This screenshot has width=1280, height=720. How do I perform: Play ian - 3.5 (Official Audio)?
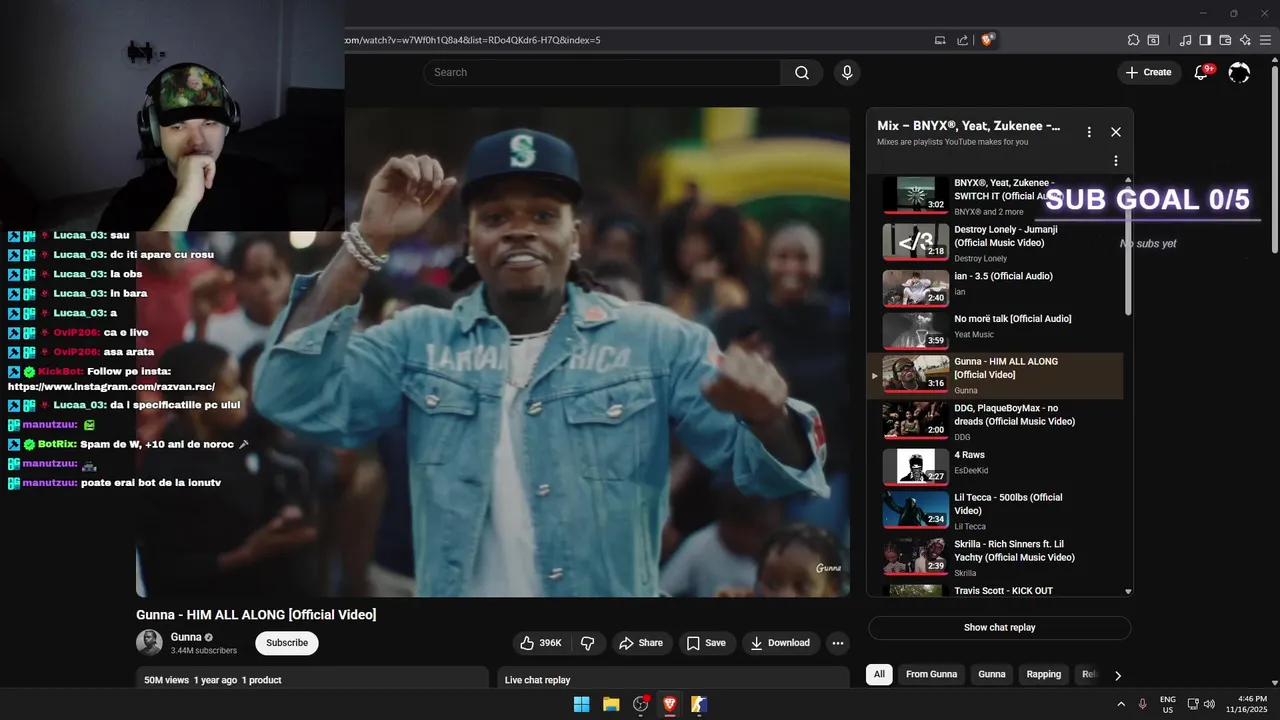995,289
